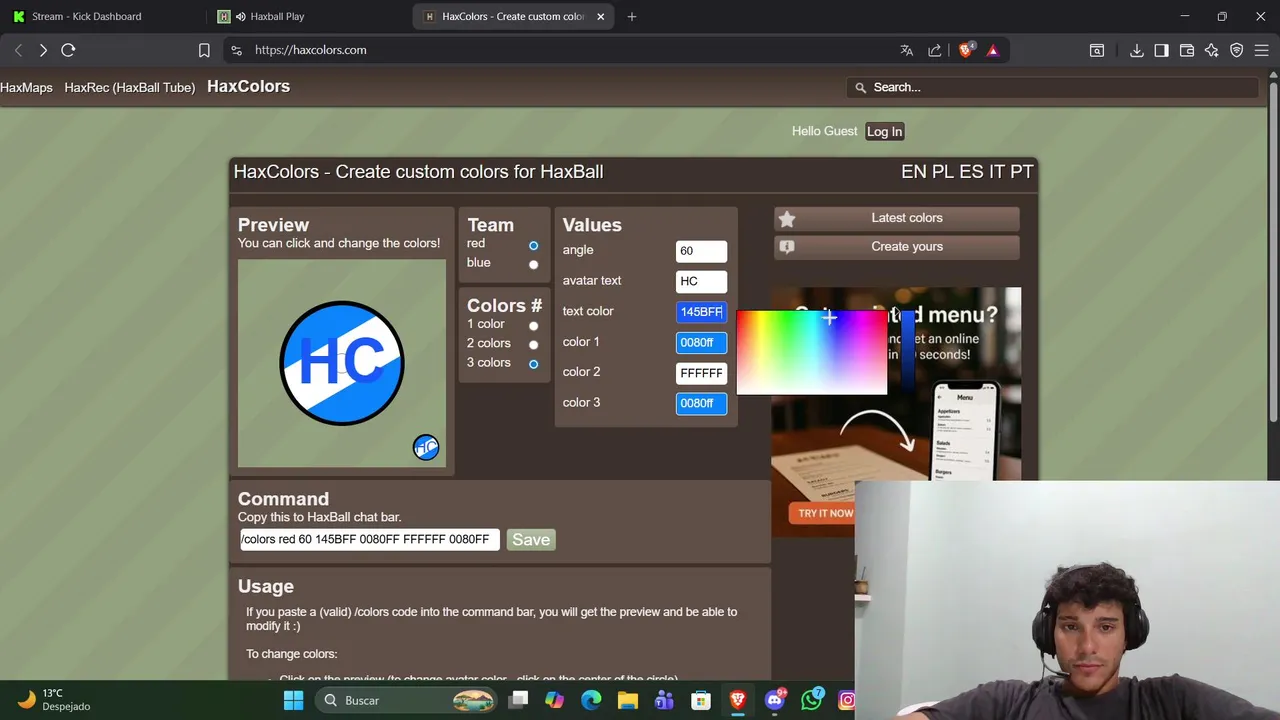Viewport: 1280px width, 720px height.
Task: Open WhatsApp from the taskbar
Action: coord(812,700)
